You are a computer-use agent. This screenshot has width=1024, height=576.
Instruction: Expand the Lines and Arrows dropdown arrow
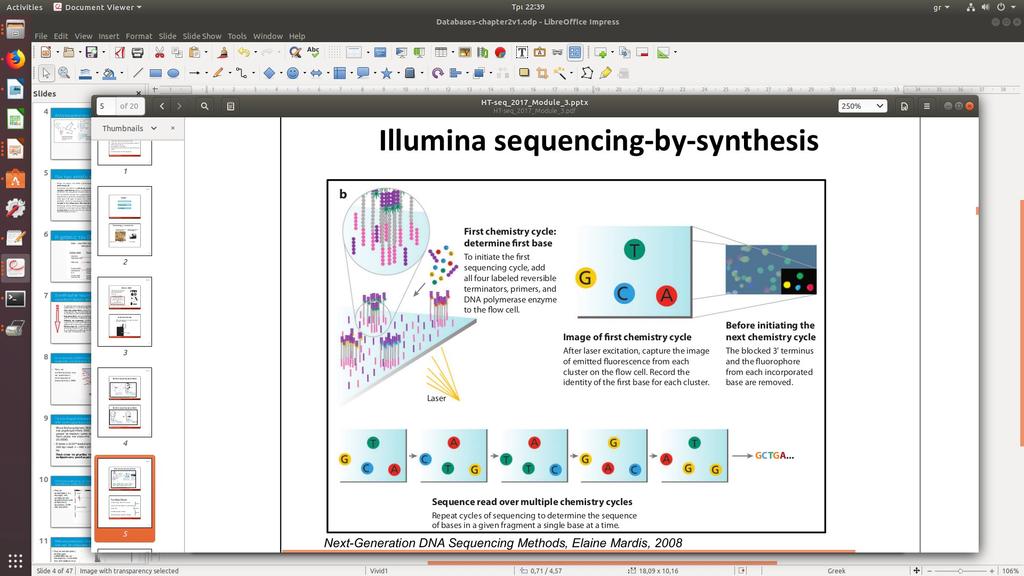(204, 73)
